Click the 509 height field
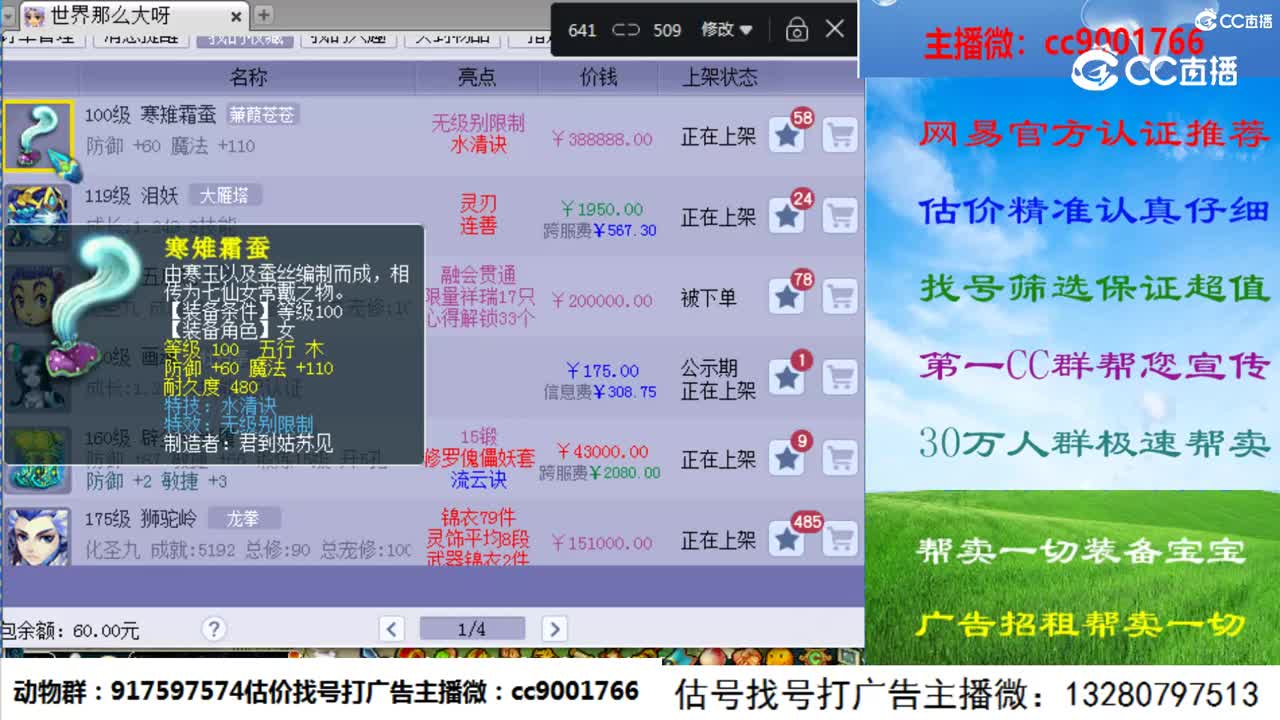Image resolution: width=1280 pixels, height=720 pixels. pyautogui.click(x=667, y=30)
